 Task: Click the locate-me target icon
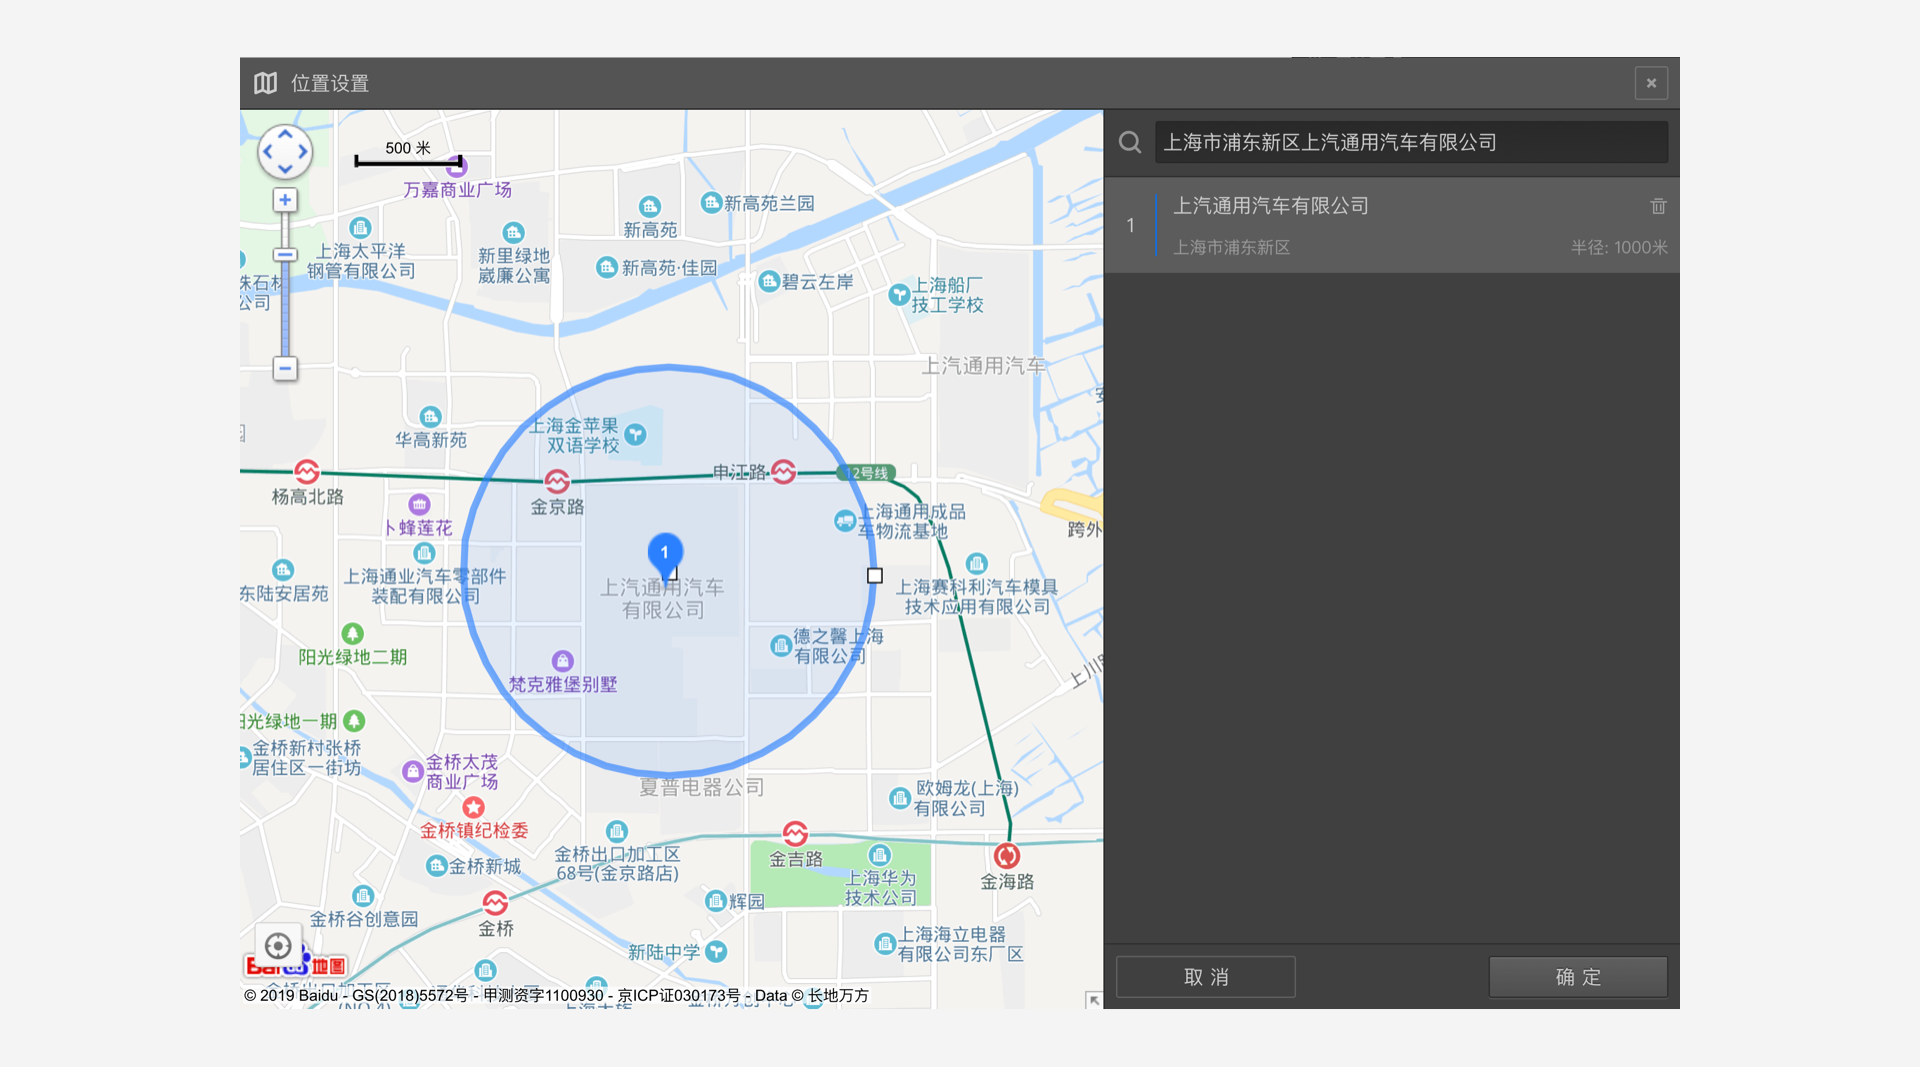pos(278,945)
